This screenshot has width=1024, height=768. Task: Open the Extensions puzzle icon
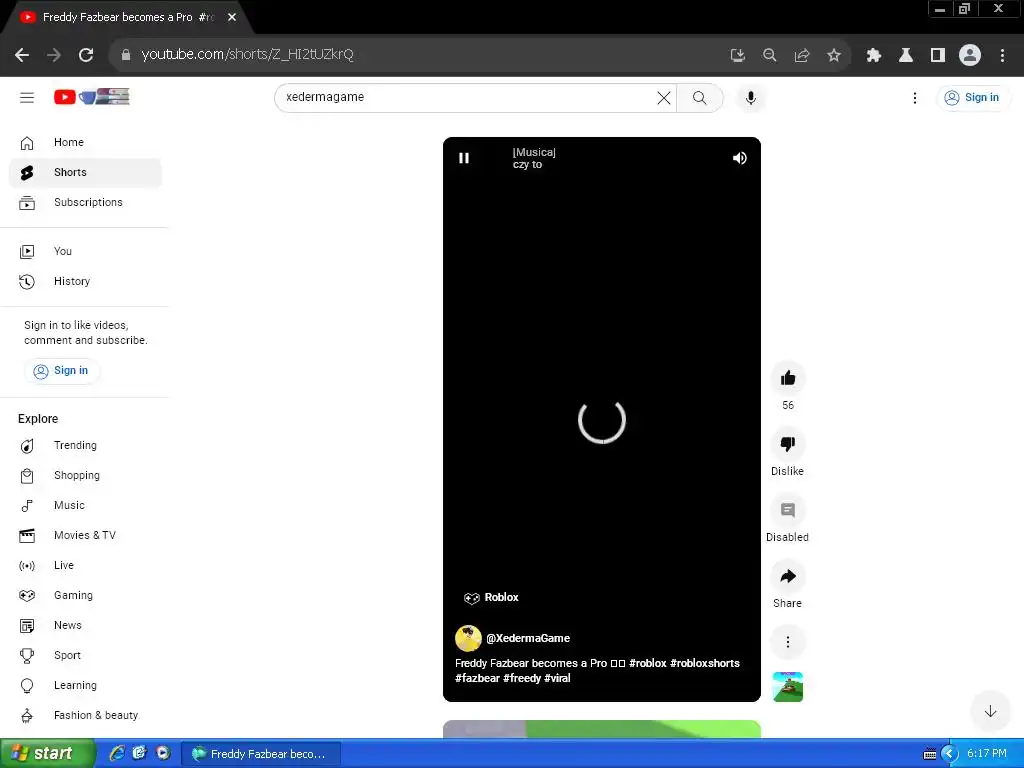pyautogui.click(x=874, y=56)
